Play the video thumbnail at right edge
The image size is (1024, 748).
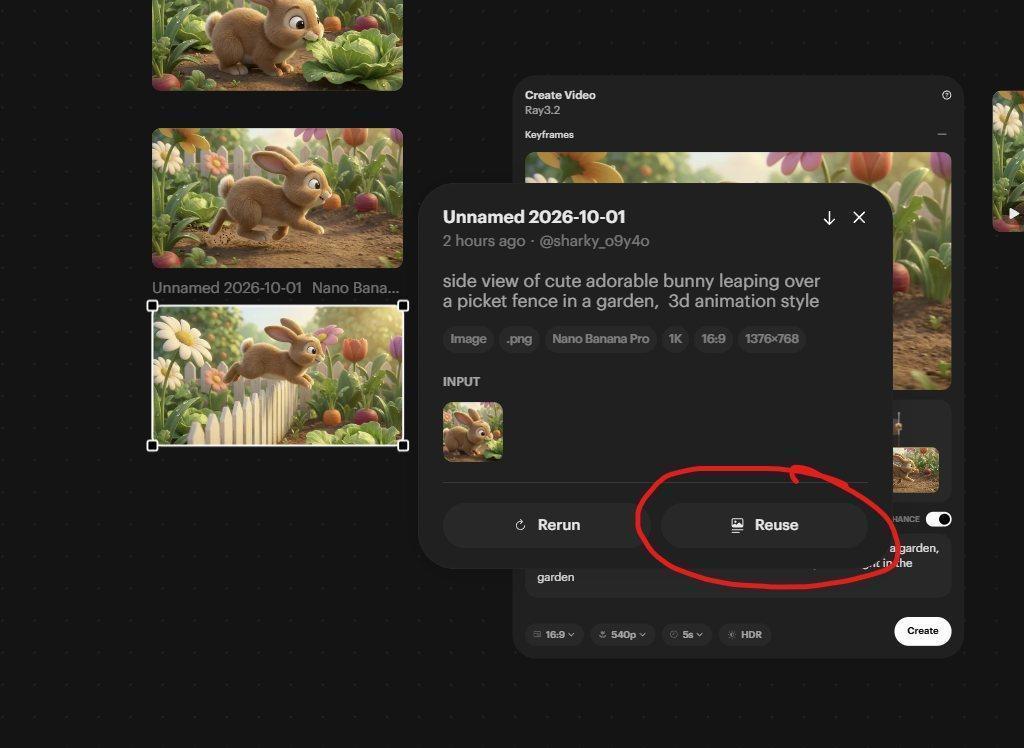click(1014, 213)
